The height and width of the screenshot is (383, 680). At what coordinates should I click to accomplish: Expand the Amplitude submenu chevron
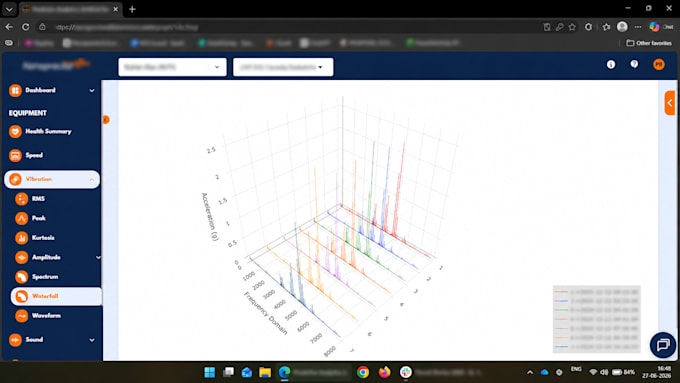[98, 258]
